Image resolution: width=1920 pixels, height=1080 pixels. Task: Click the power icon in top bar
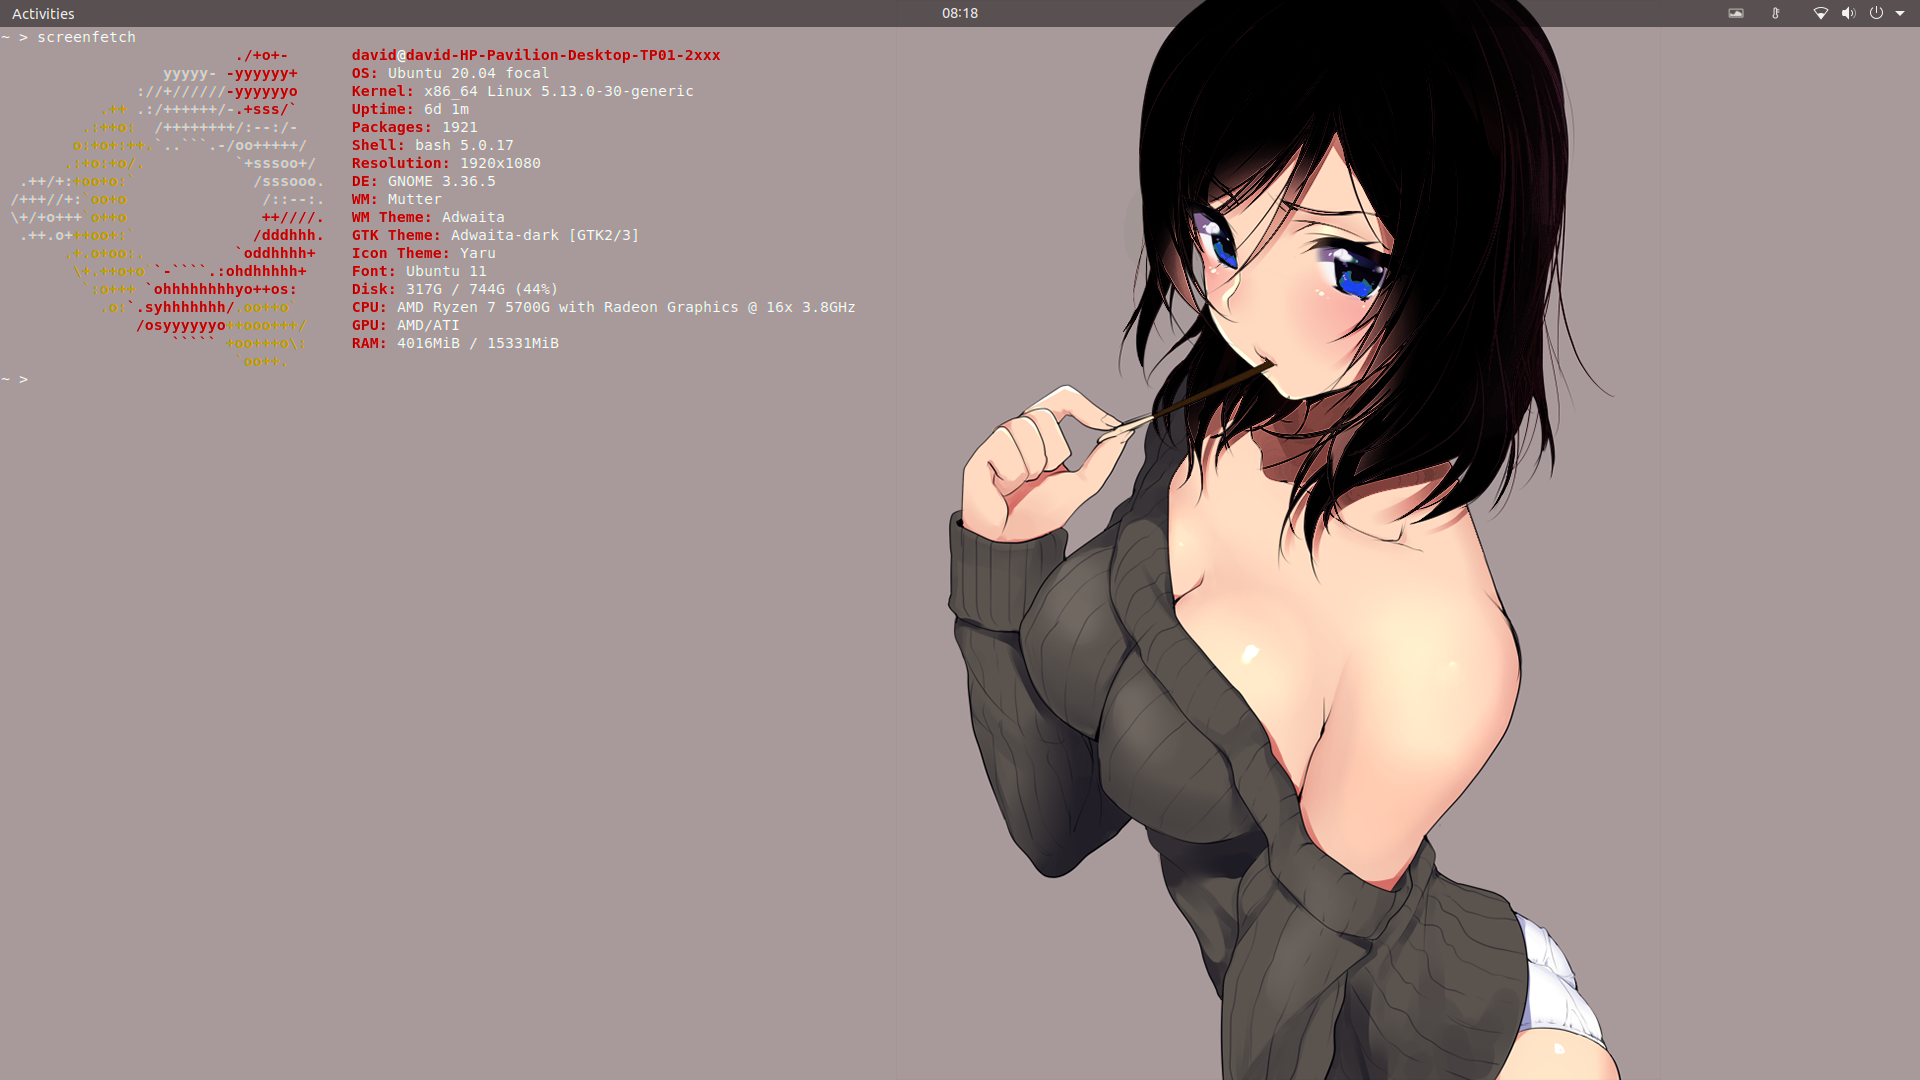click(1876, 13)
